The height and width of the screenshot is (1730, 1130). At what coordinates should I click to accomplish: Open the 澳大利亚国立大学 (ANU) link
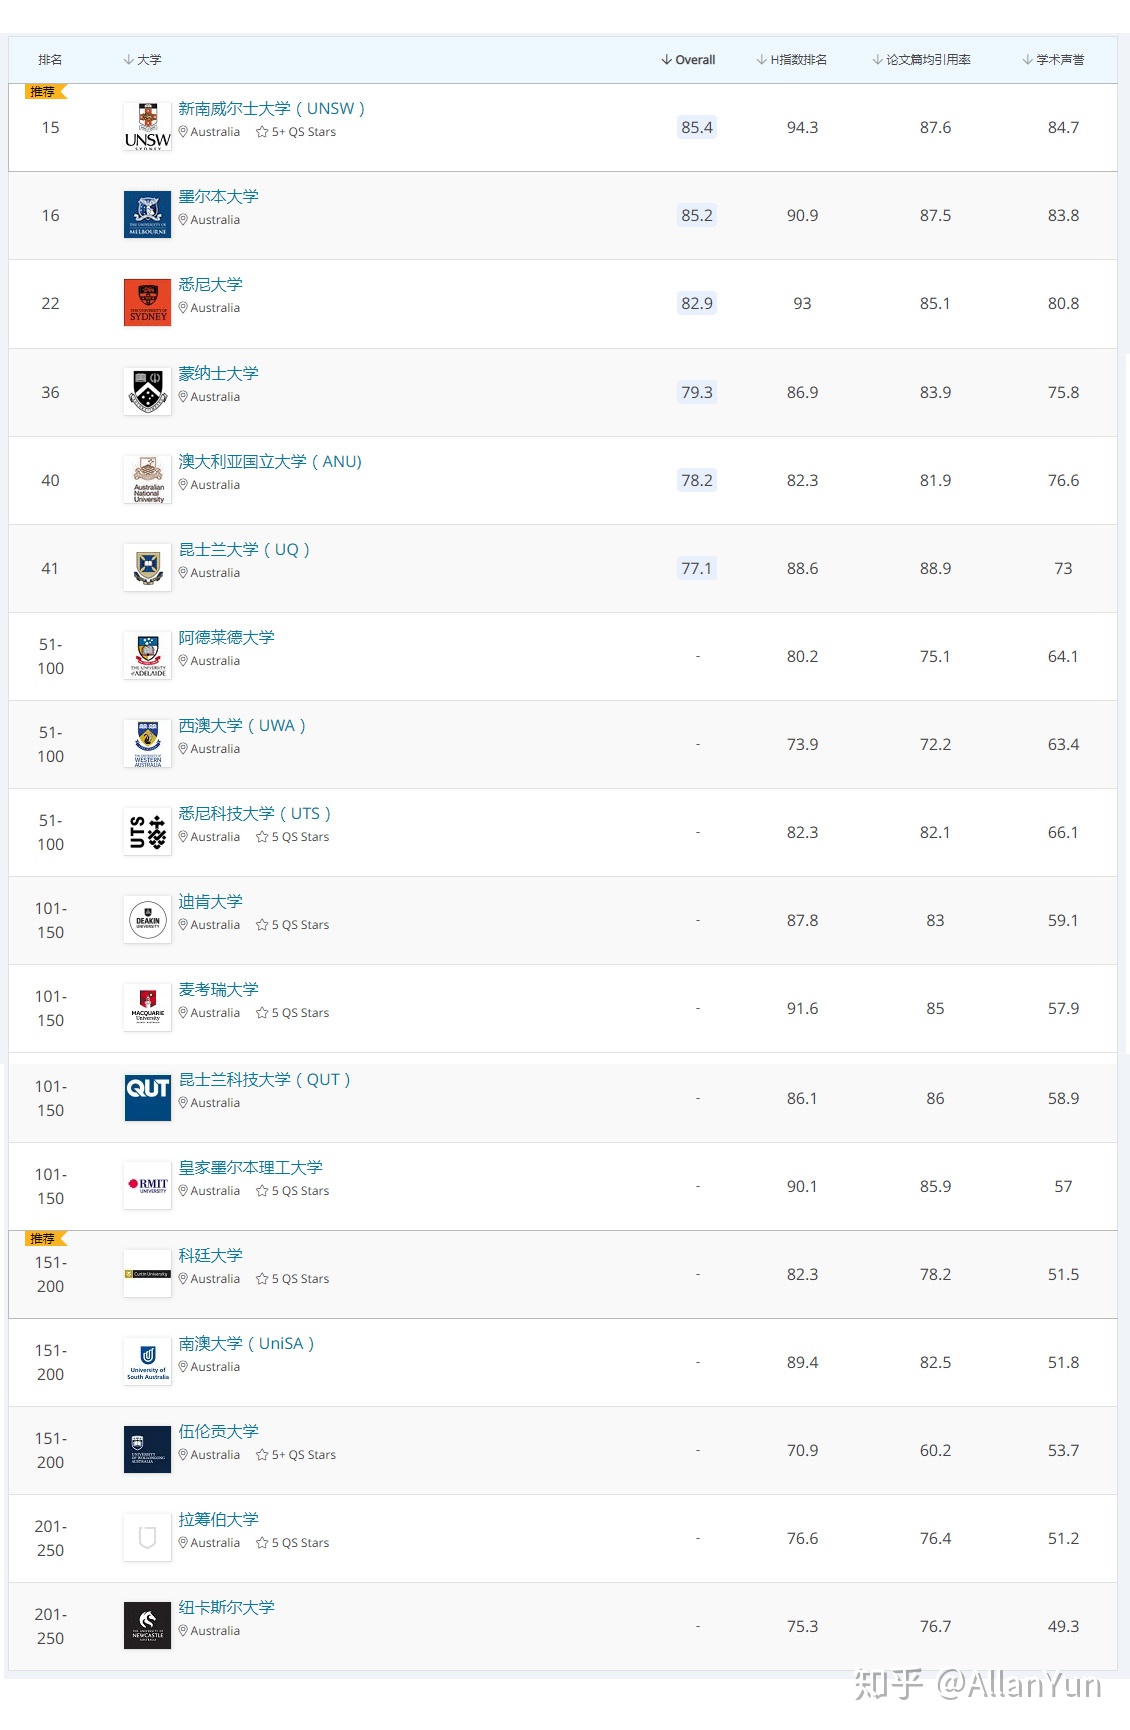click(x=270, y=461)
